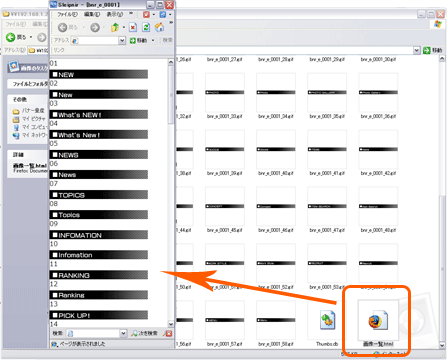Open the ファイル menu in Sleipnir
Image resolution: width=448 pixels, height=360 pixels.
coord(67,14)
